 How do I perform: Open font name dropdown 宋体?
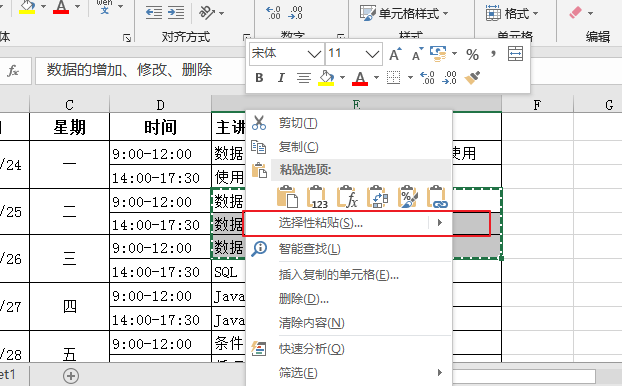(x=314, y=54)
